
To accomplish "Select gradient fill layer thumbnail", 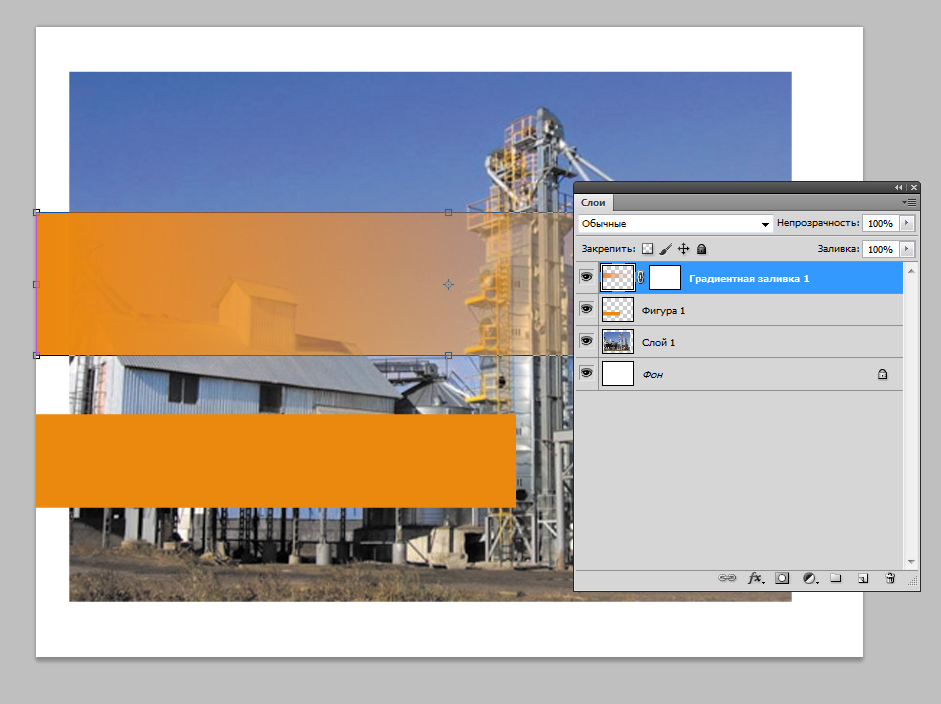I will point(618,277).
